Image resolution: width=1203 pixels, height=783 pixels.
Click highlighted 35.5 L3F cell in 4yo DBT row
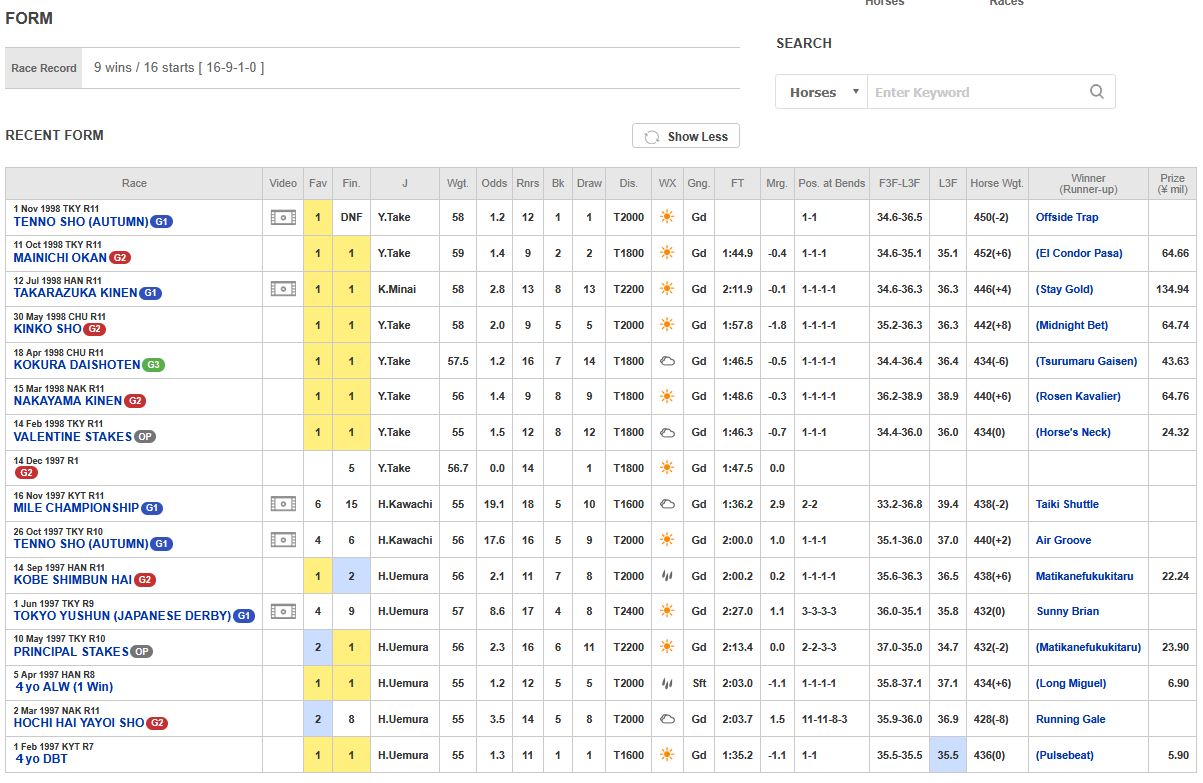pyautogui.click(x=947, y=755)
